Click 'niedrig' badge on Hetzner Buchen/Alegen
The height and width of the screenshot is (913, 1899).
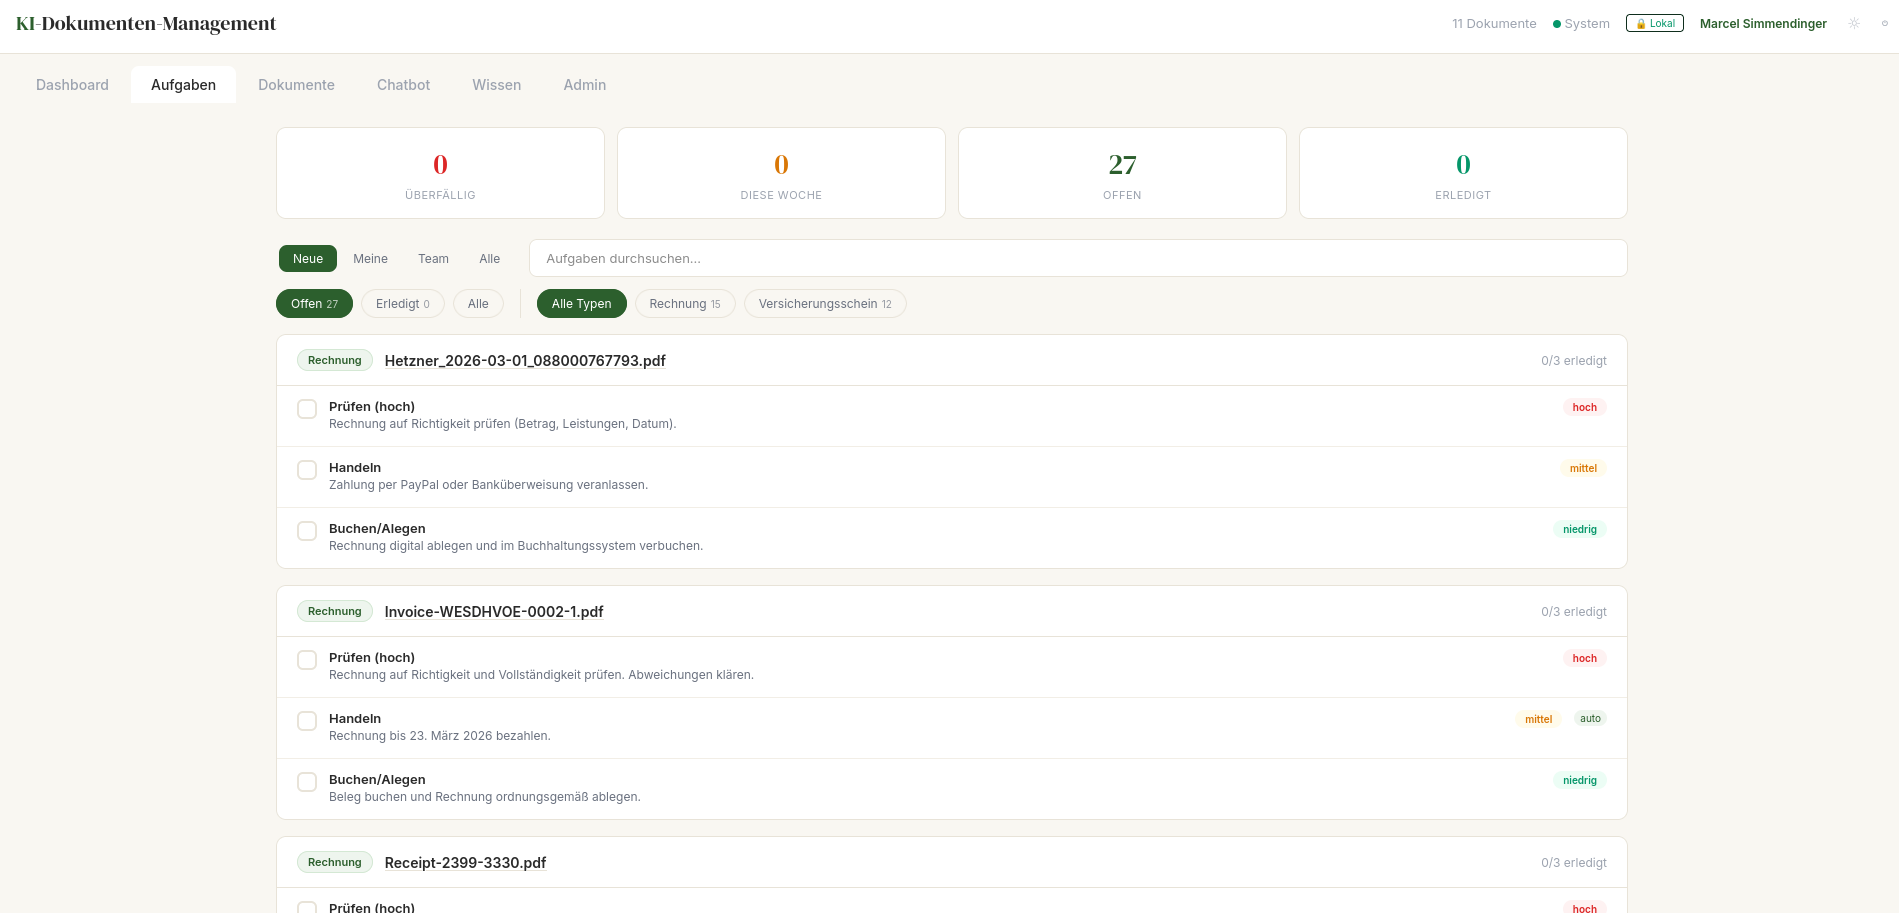(1579, 529)
